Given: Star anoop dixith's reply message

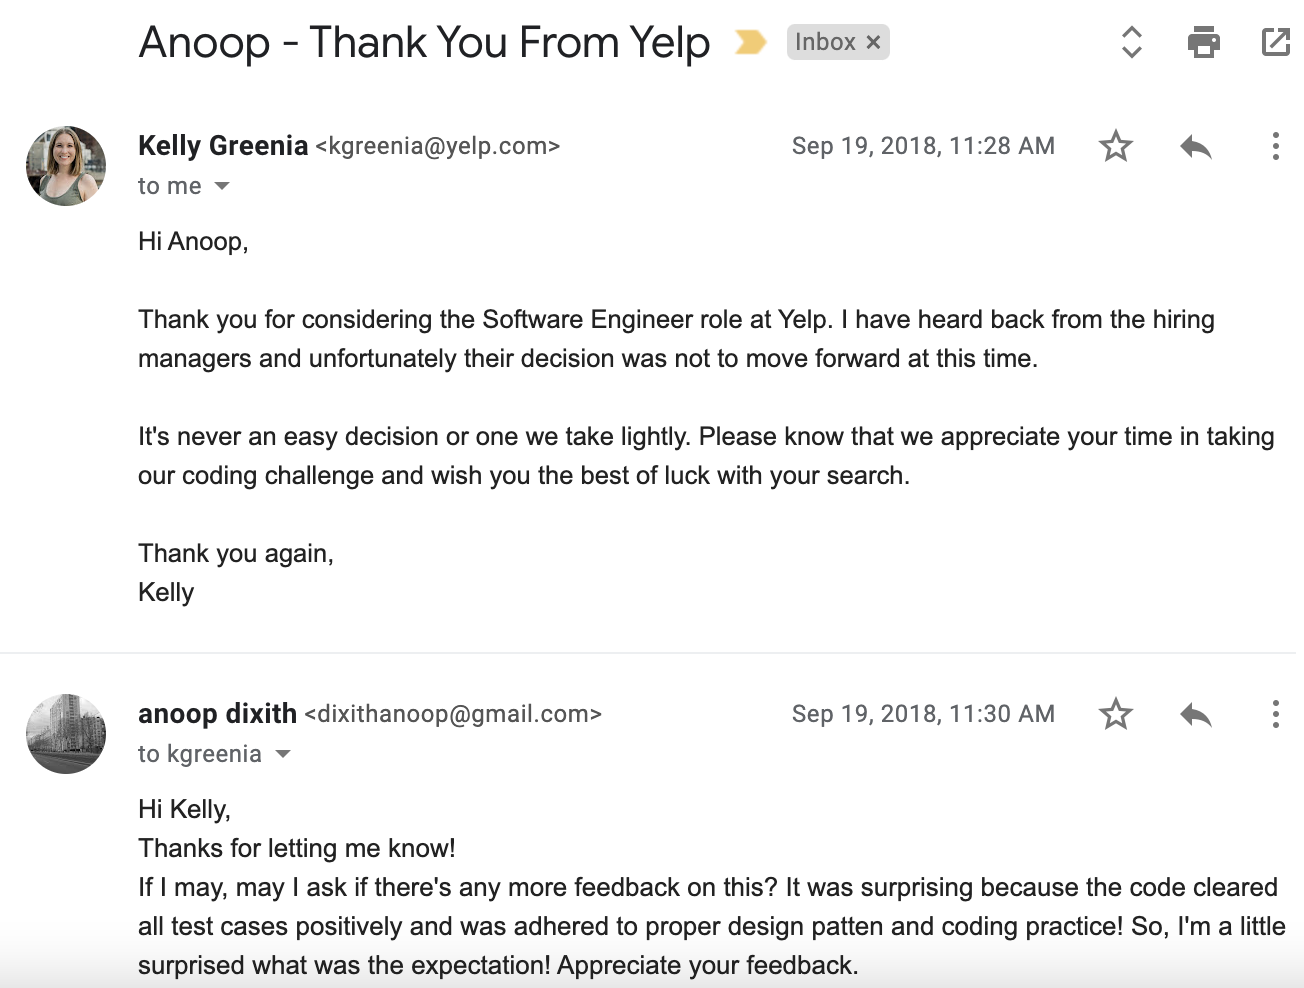Looking at the screenshot, I should [1115, 714].
